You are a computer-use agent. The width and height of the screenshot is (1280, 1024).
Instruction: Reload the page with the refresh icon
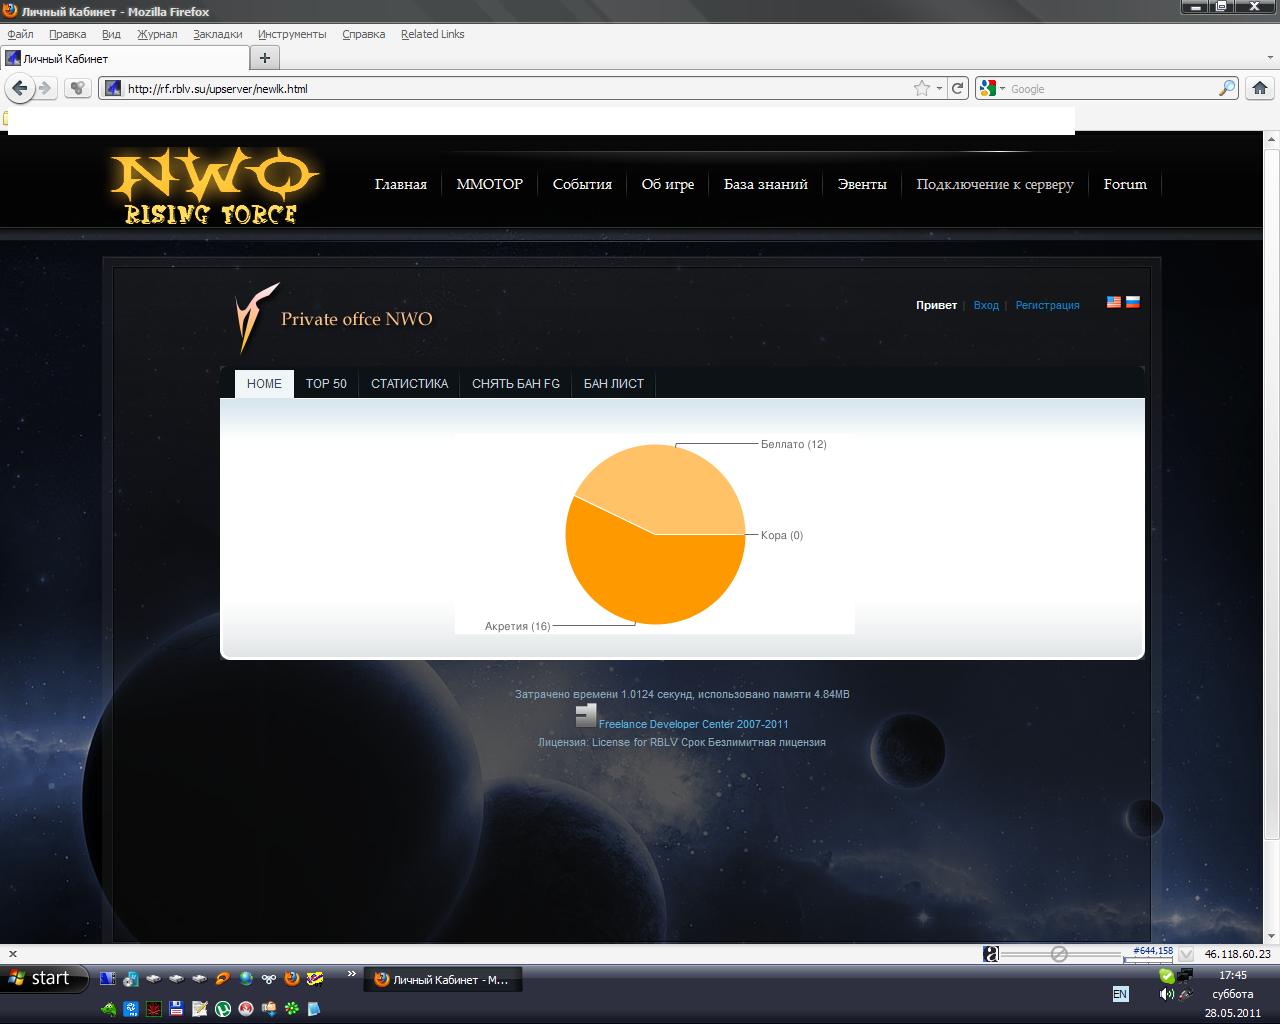tap(958, 88)
